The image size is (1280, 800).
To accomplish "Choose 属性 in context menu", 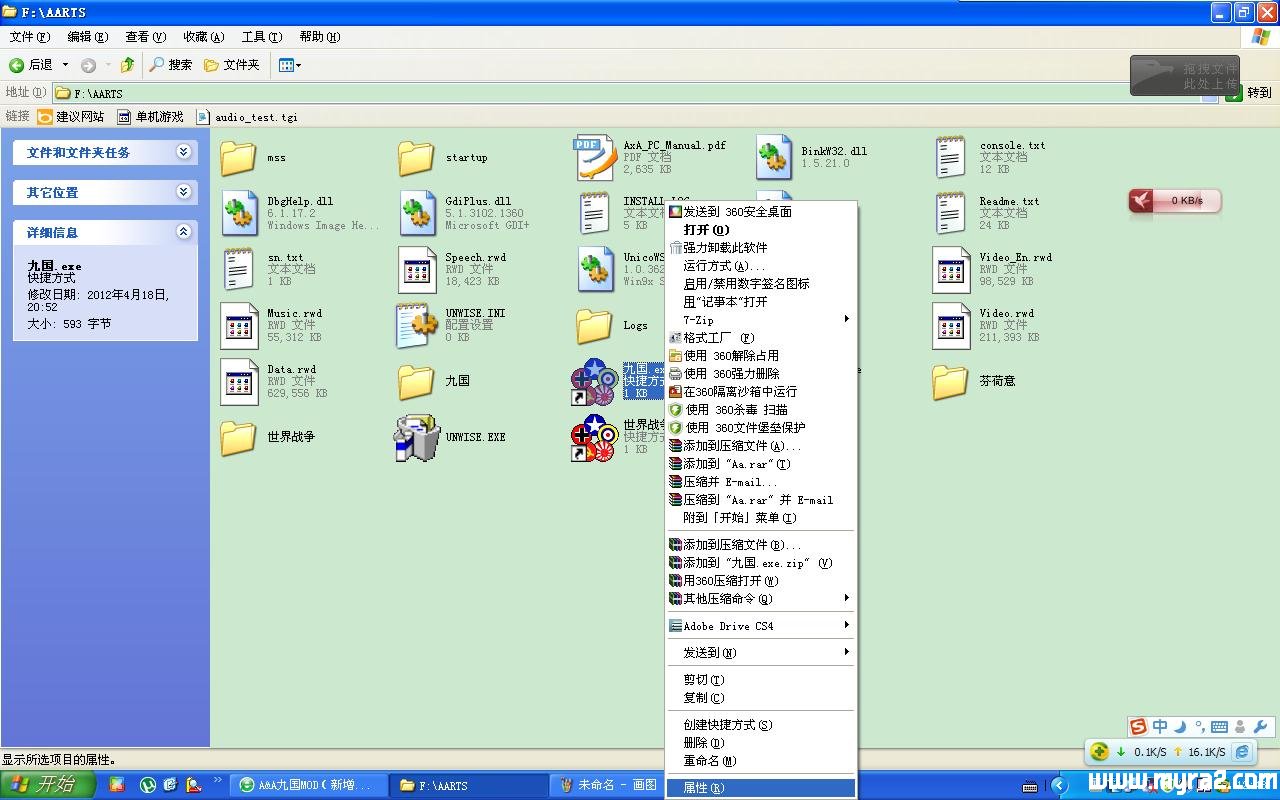I will 761,787.
